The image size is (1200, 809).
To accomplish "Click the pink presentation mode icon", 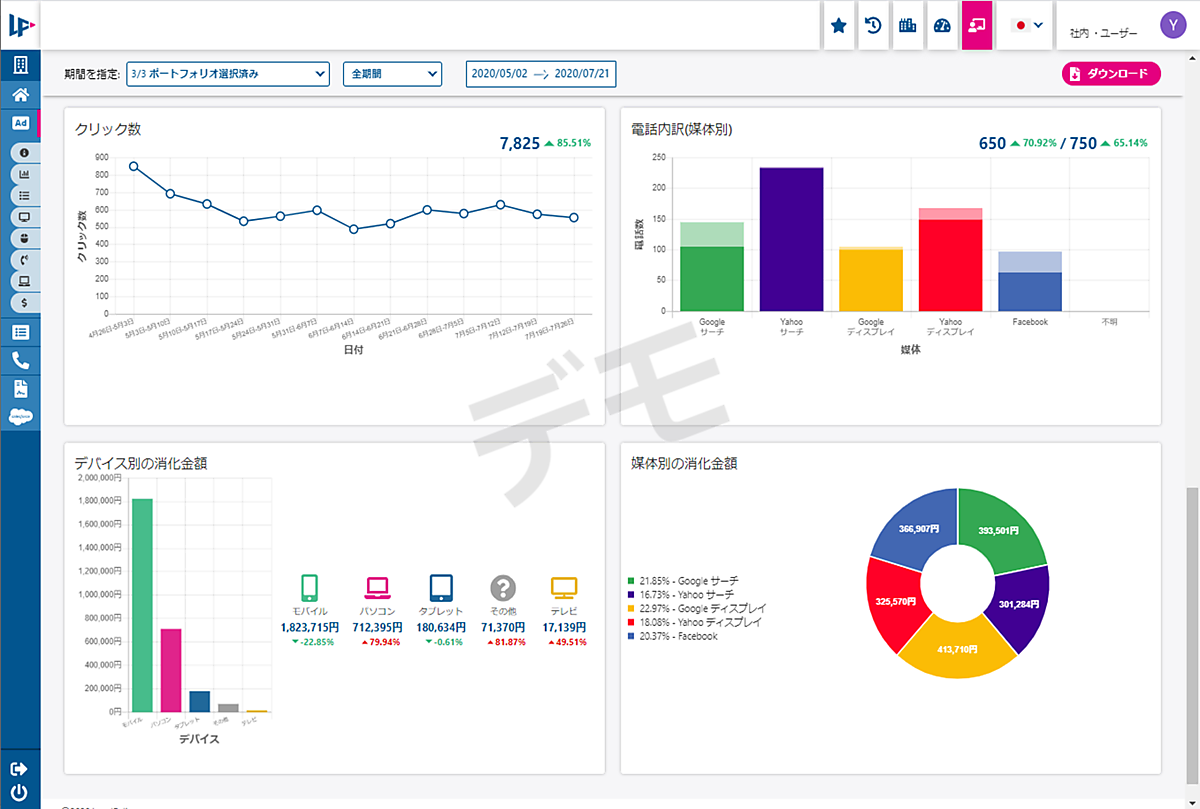I will tap(976, 26).
